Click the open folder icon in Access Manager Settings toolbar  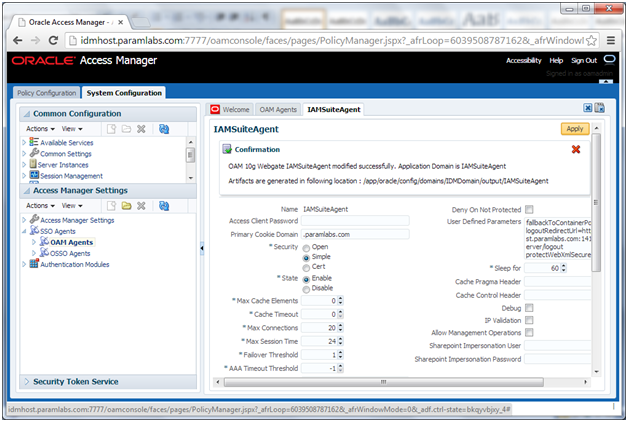[126, 206]
